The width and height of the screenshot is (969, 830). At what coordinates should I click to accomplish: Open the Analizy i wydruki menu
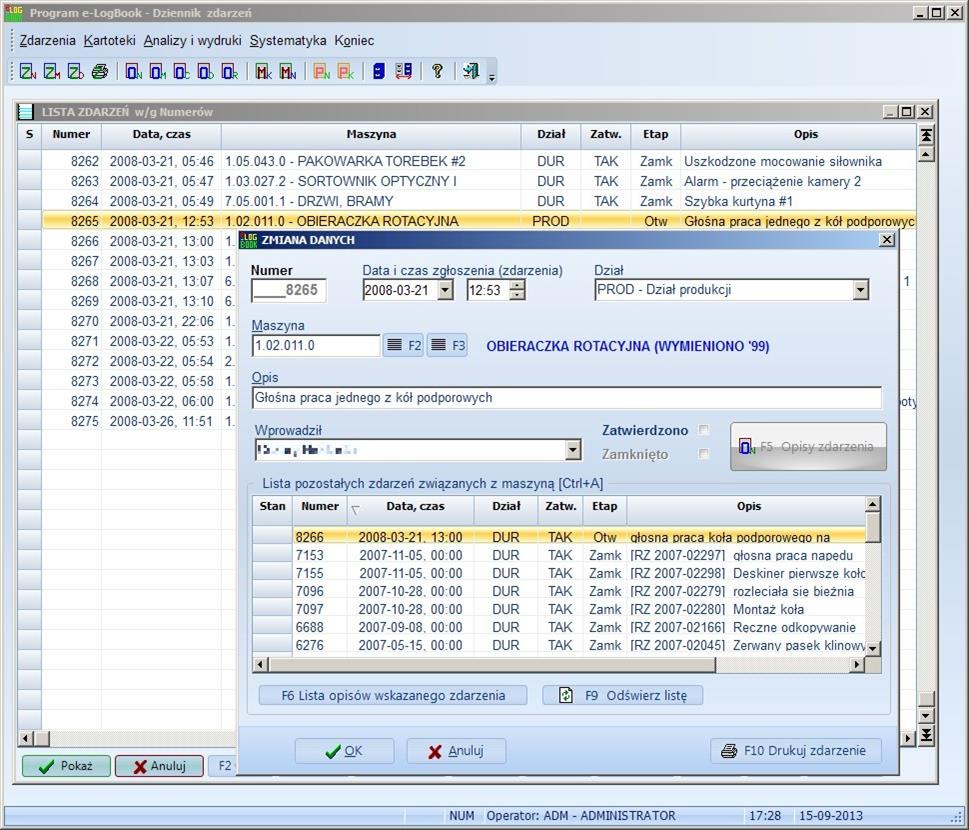point(192,41)
